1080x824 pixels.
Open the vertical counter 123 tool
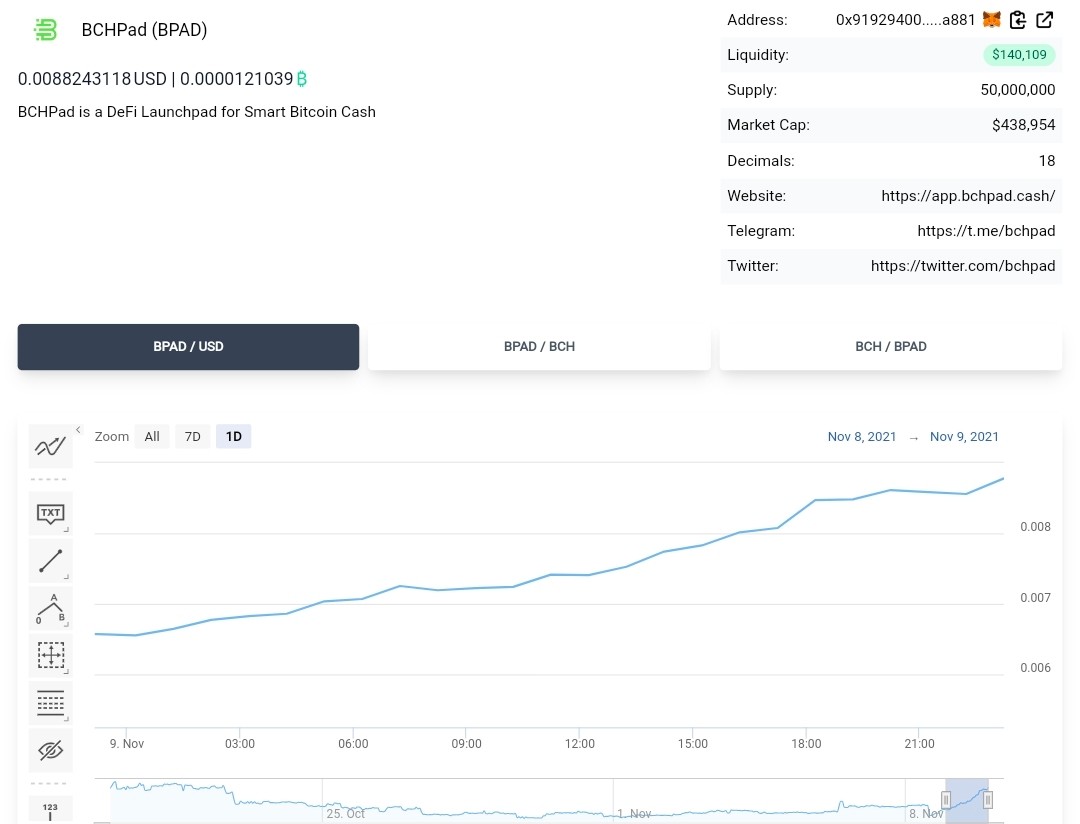pos(50,810)
